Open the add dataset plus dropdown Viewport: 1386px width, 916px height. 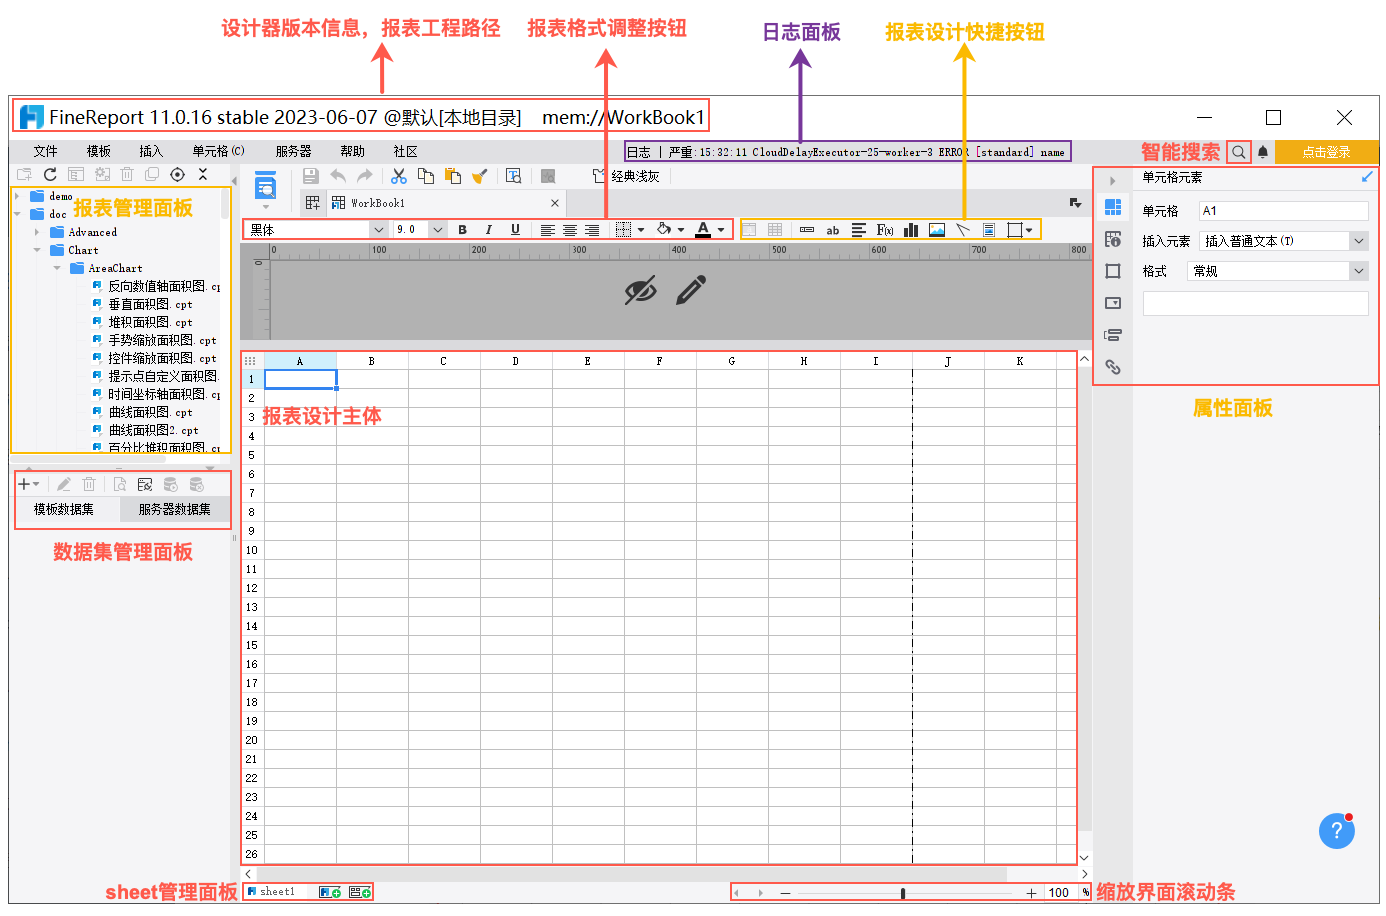[x=29, y=484]
